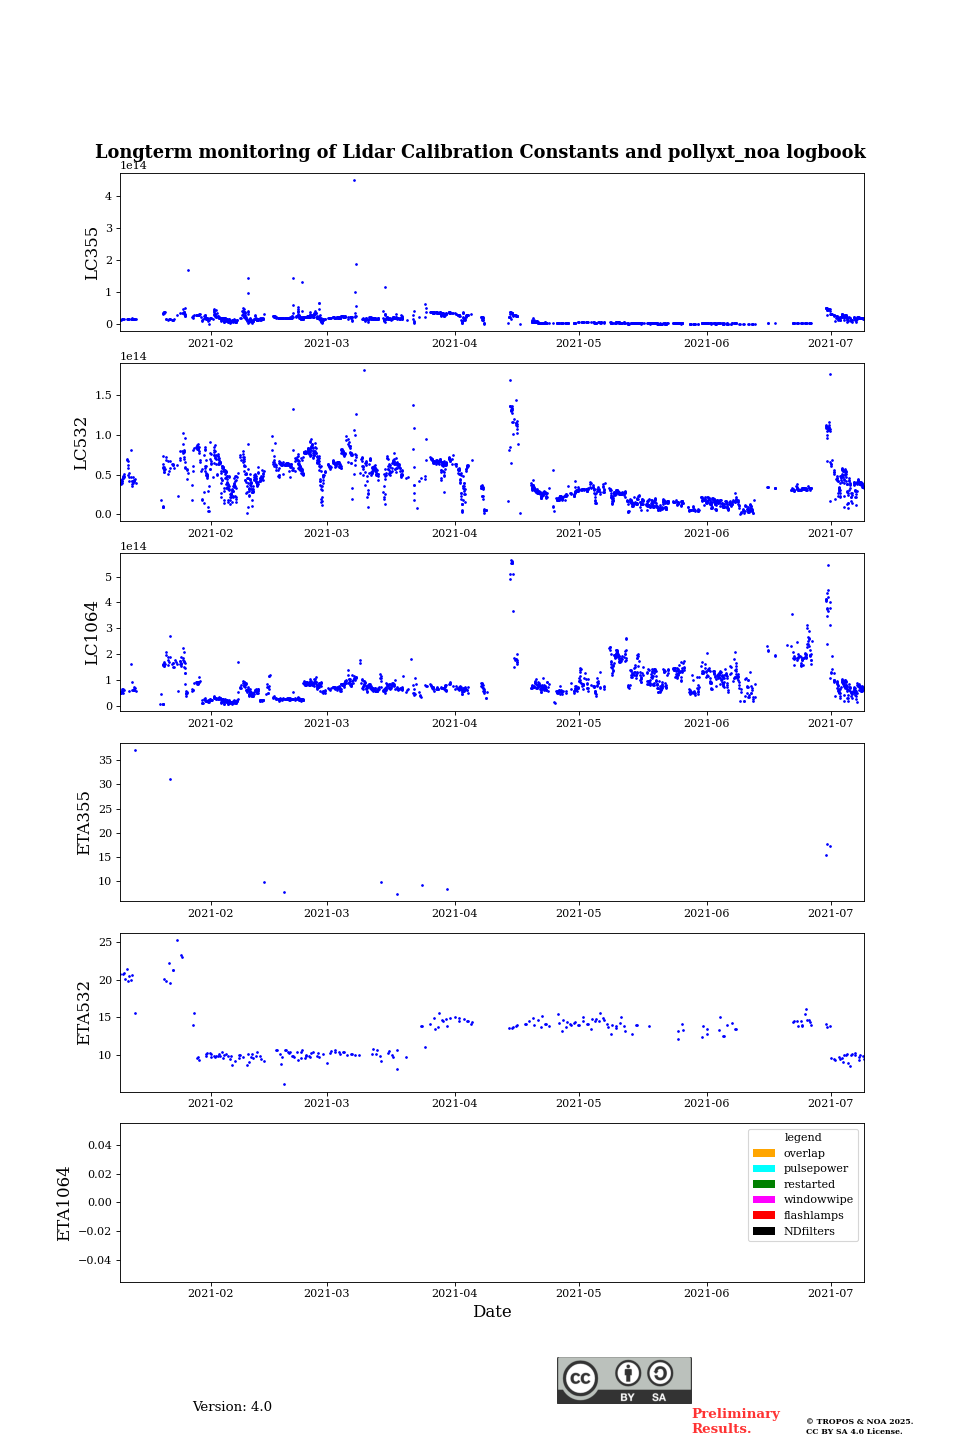Click the 1e14 exponent above LC355 plot

tap(133, 166)
